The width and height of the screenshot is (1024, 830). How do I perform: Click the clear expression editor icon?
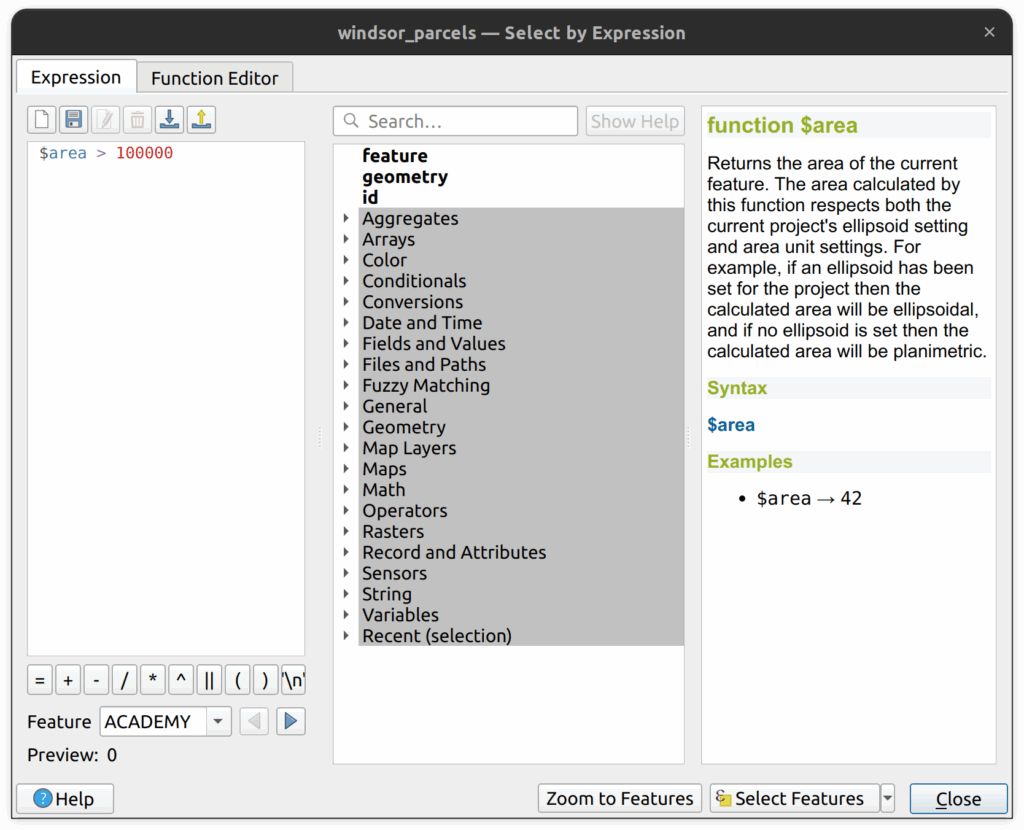[x=41, y=121]
